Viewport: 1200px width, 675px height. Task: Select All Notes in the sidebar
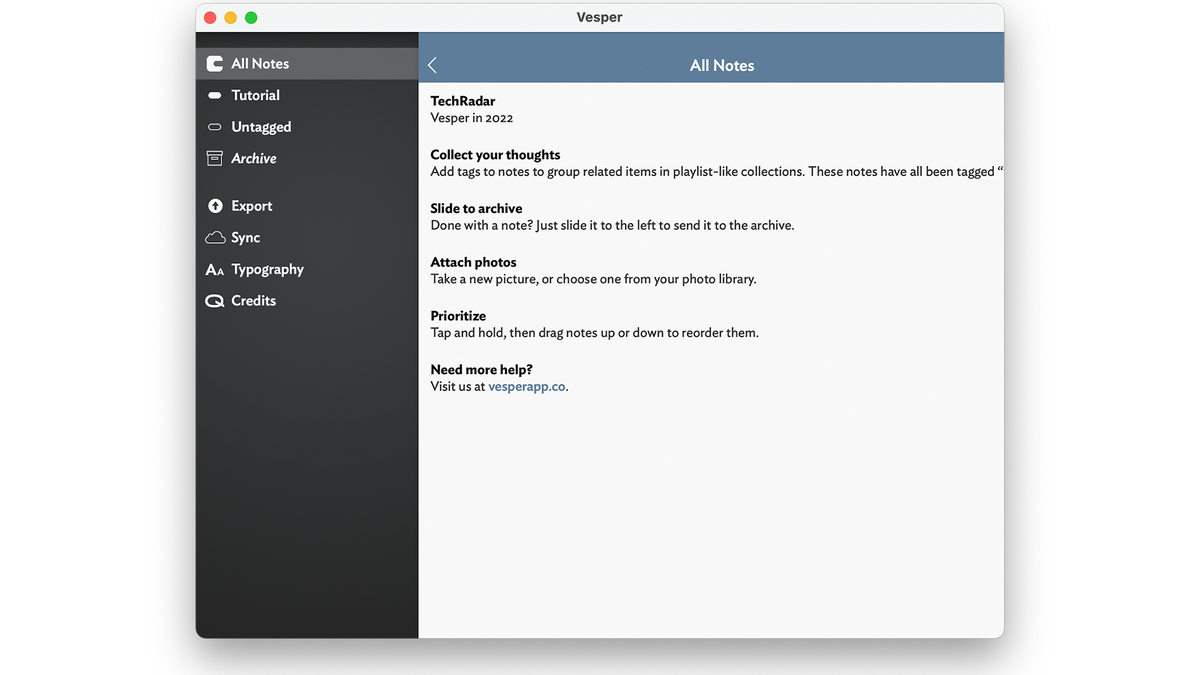tap(260, 64)
